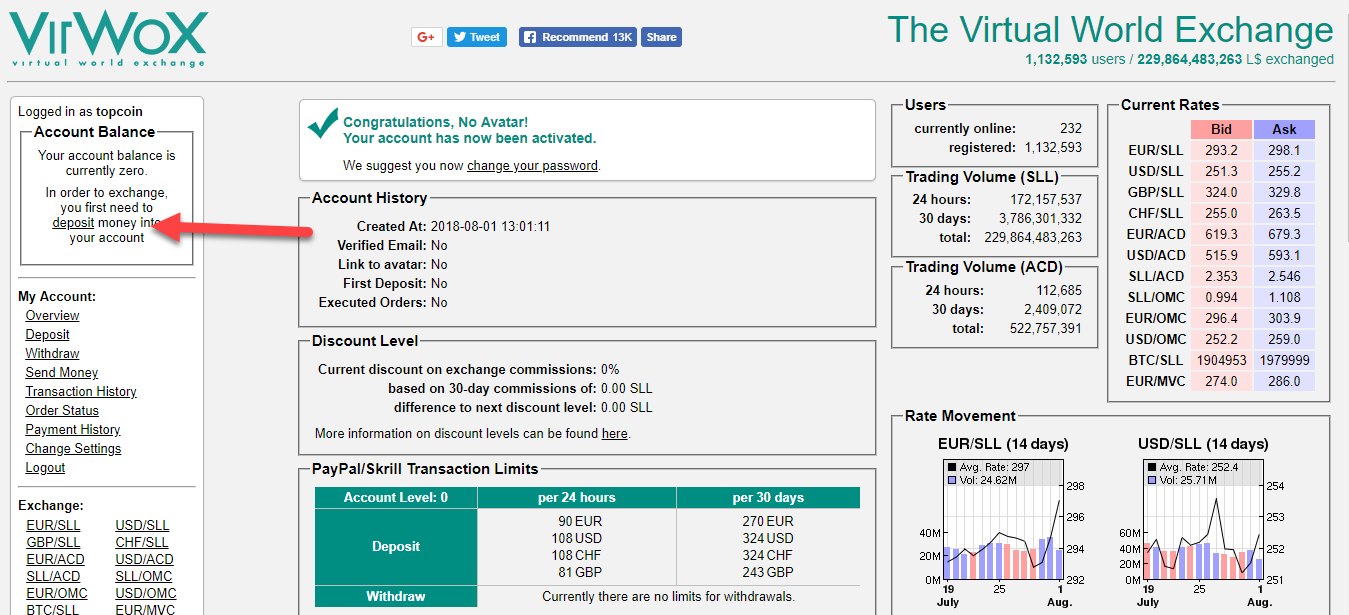Click BTC/SLL bid value 1904953
The width and height of the screenshot is (1349, 615).
pyautogui.click(x=1221, y=360)
